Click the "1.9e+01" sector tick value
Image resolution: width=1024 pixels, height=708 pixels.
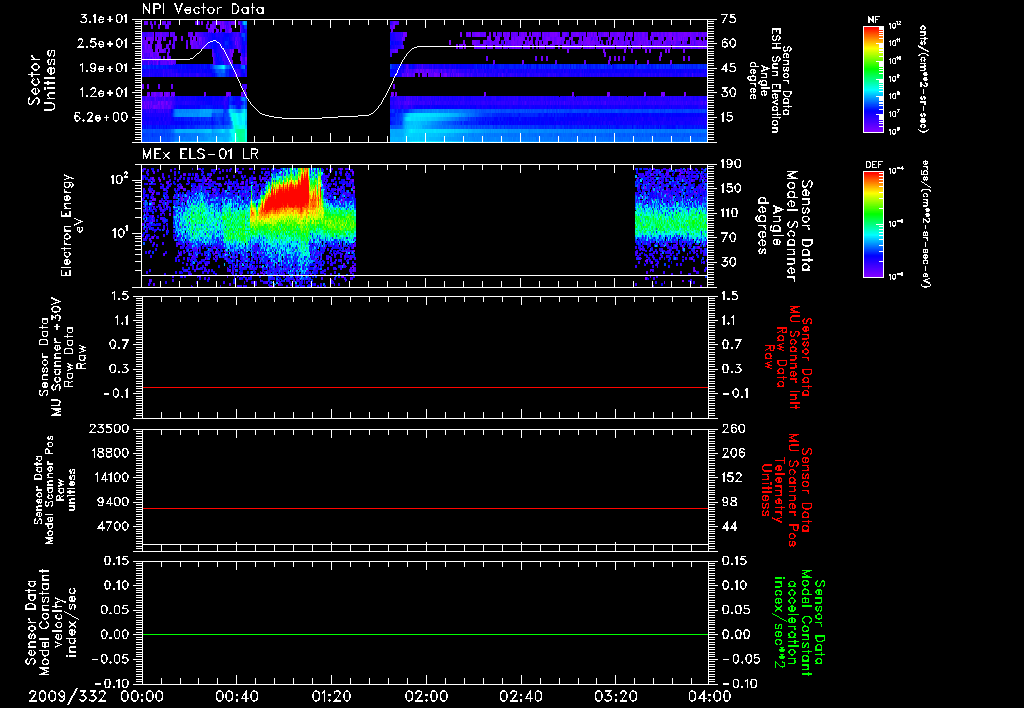click(104, 68)
